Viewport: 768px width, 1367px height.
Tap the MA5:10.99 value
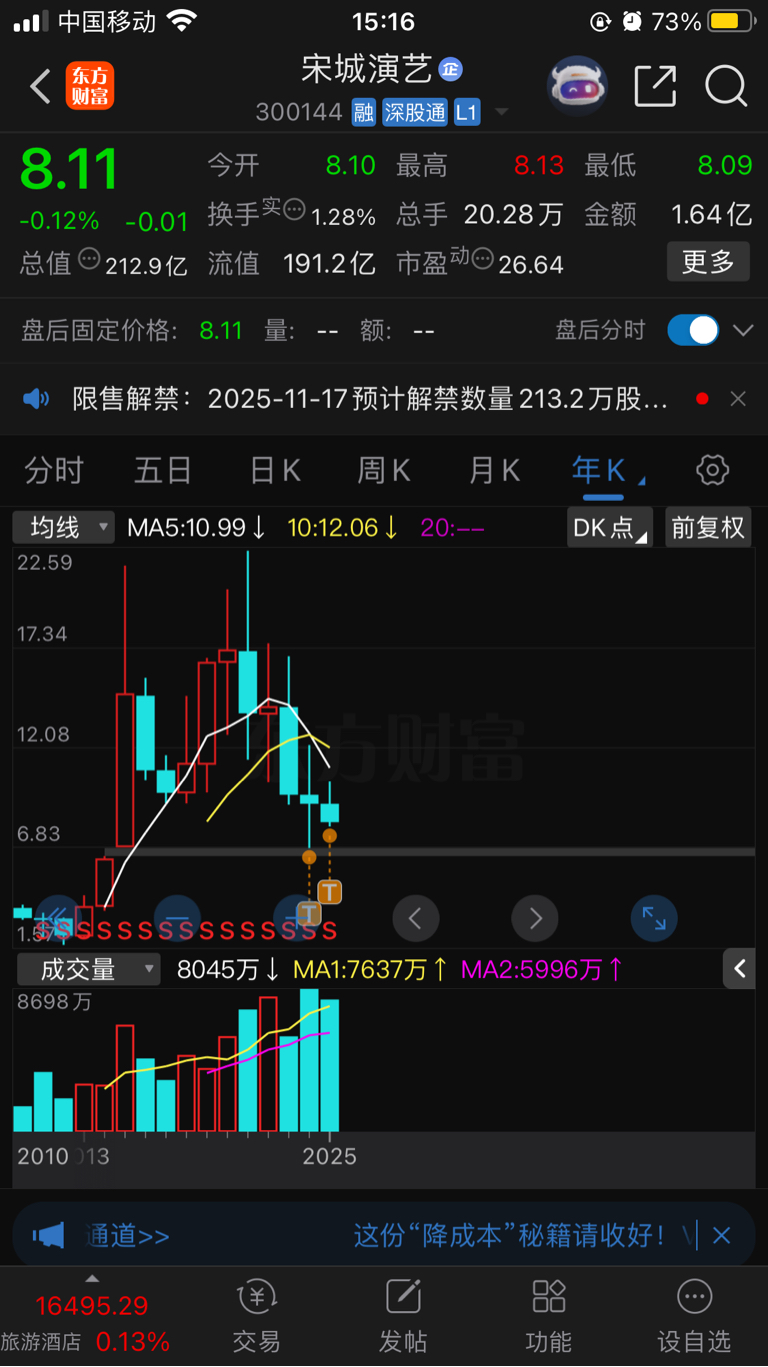[196, 527]
